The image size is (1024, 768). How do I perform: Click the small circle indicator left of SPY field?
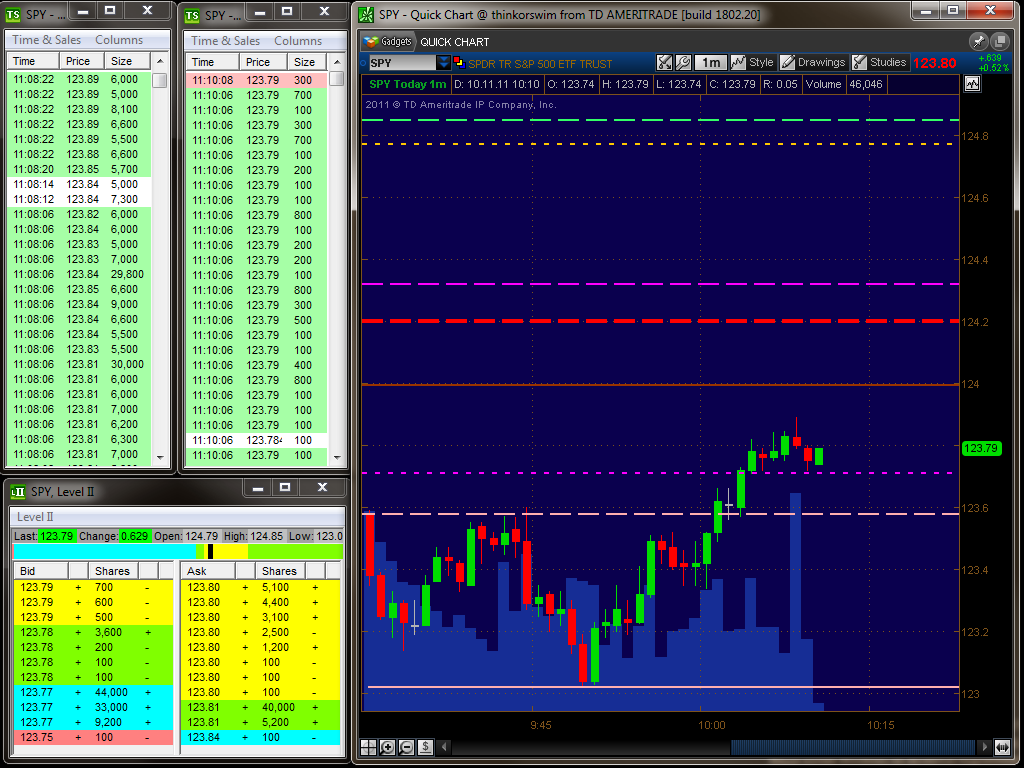pos(364,63)
